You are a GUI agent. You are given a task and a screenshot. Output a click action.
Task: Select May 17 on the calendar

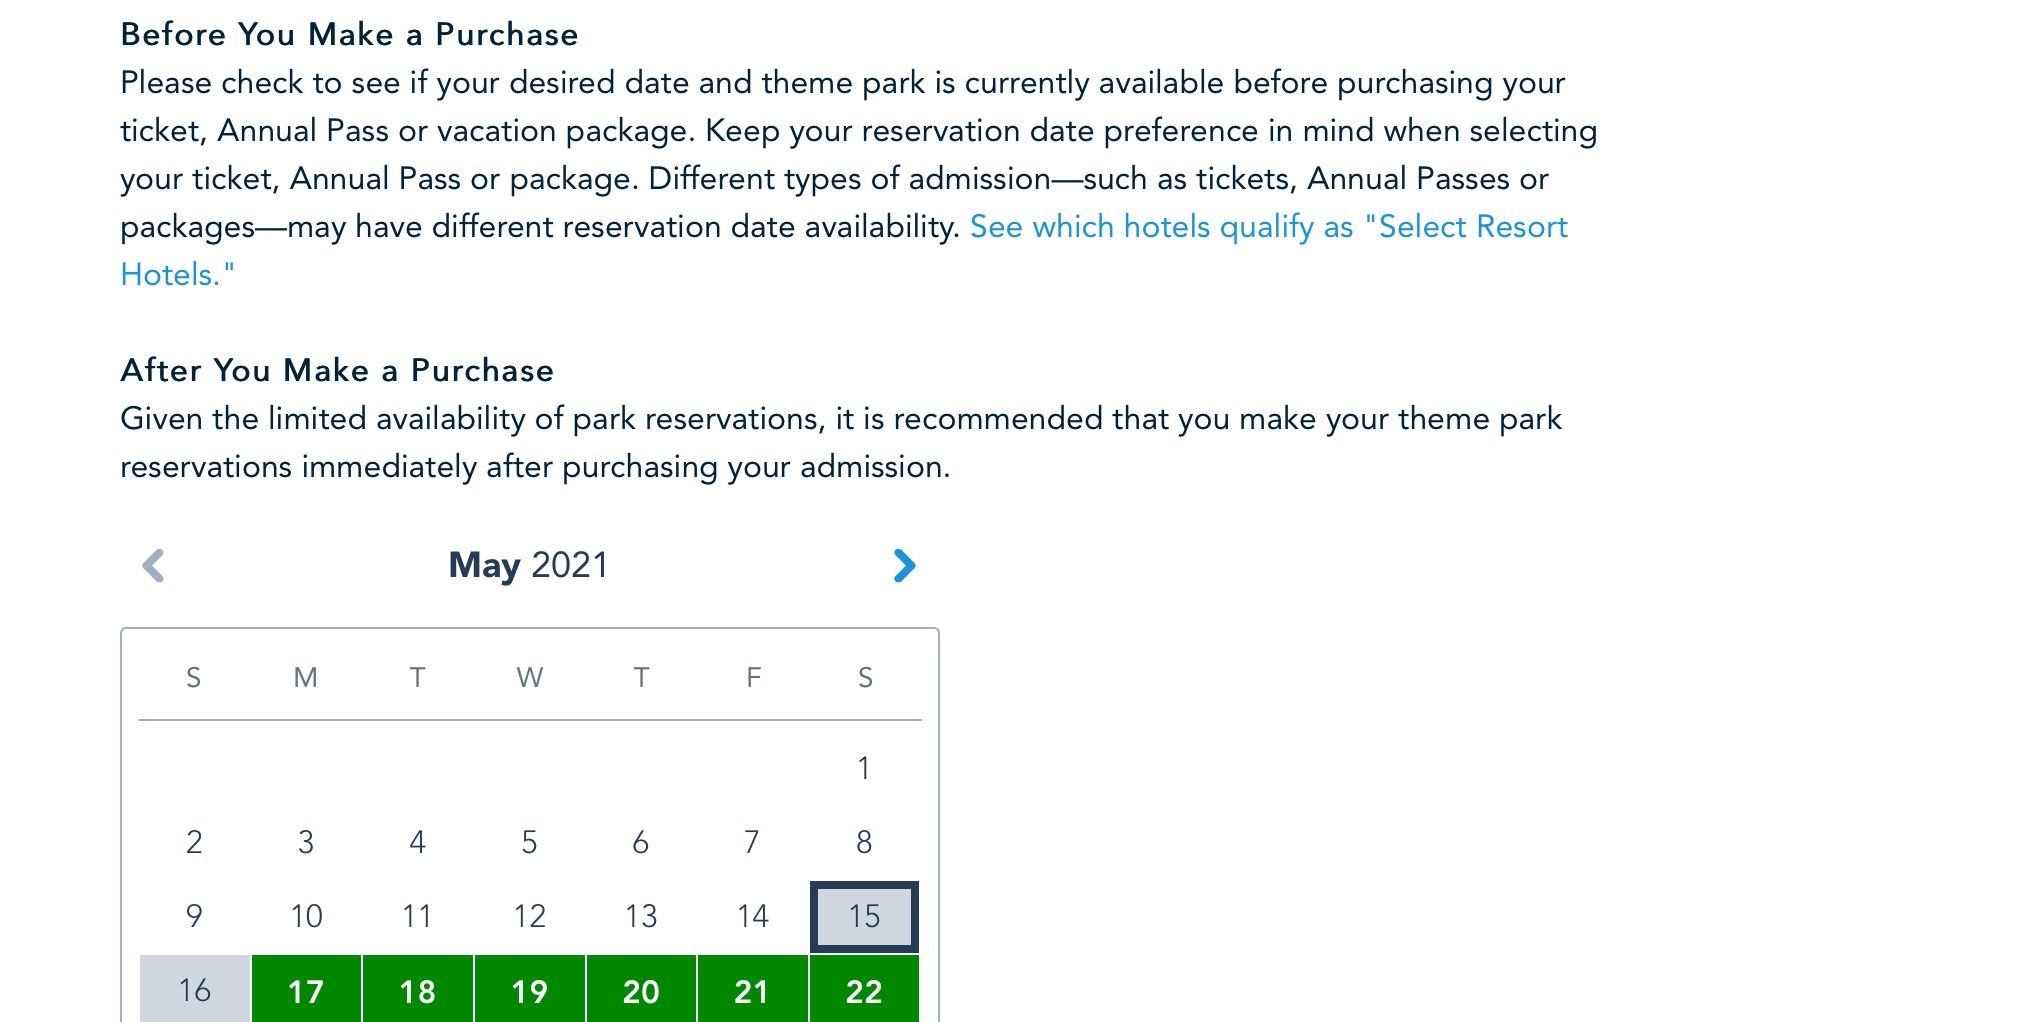pyautogui.click(x=306, y=990)
